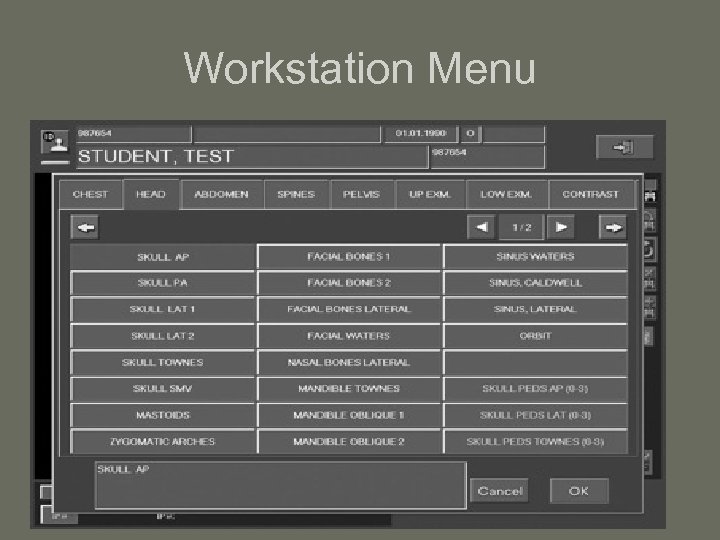Click the STUDENT, TEST patient name field
720x540 pixels.
tap(252, 157)
